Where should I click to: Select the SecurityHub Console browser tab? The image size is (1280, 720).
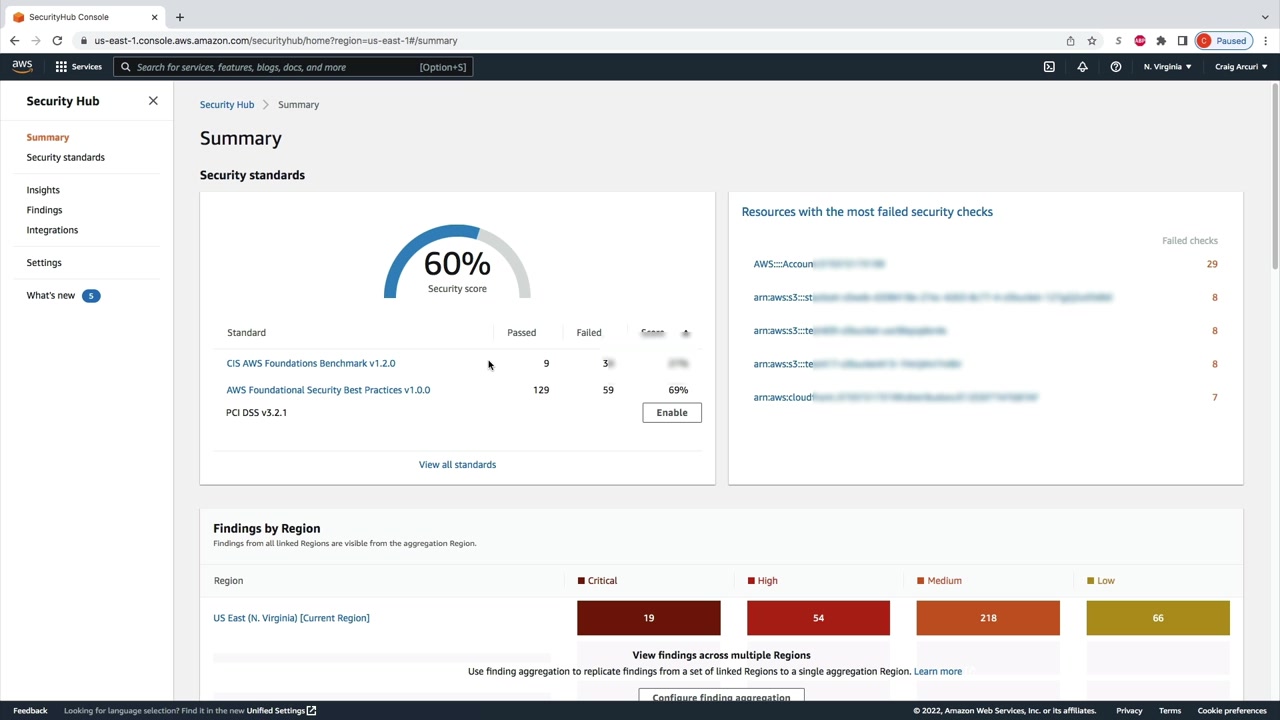tap(85, 17)
